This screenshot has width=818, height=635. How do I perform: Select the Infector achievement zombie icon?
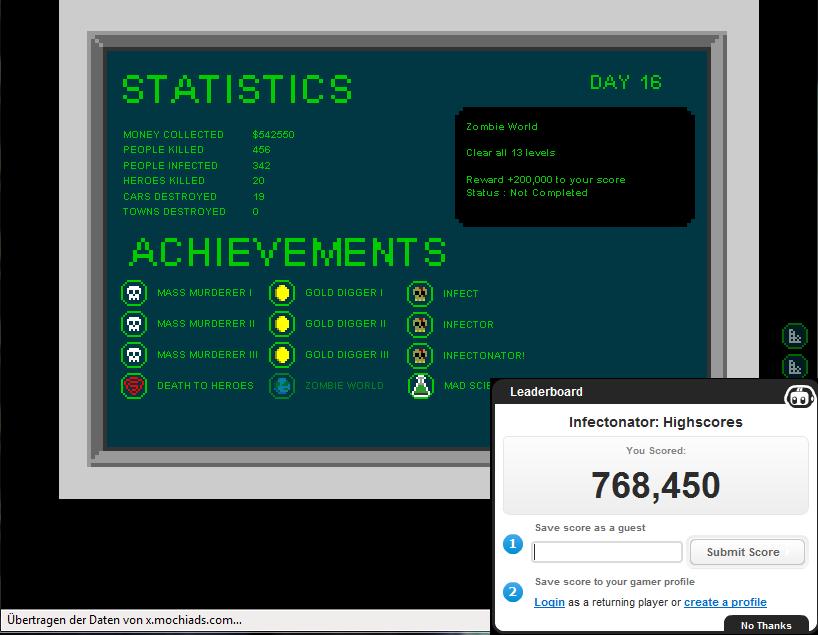pyautogui.click(x=420, y=325)
